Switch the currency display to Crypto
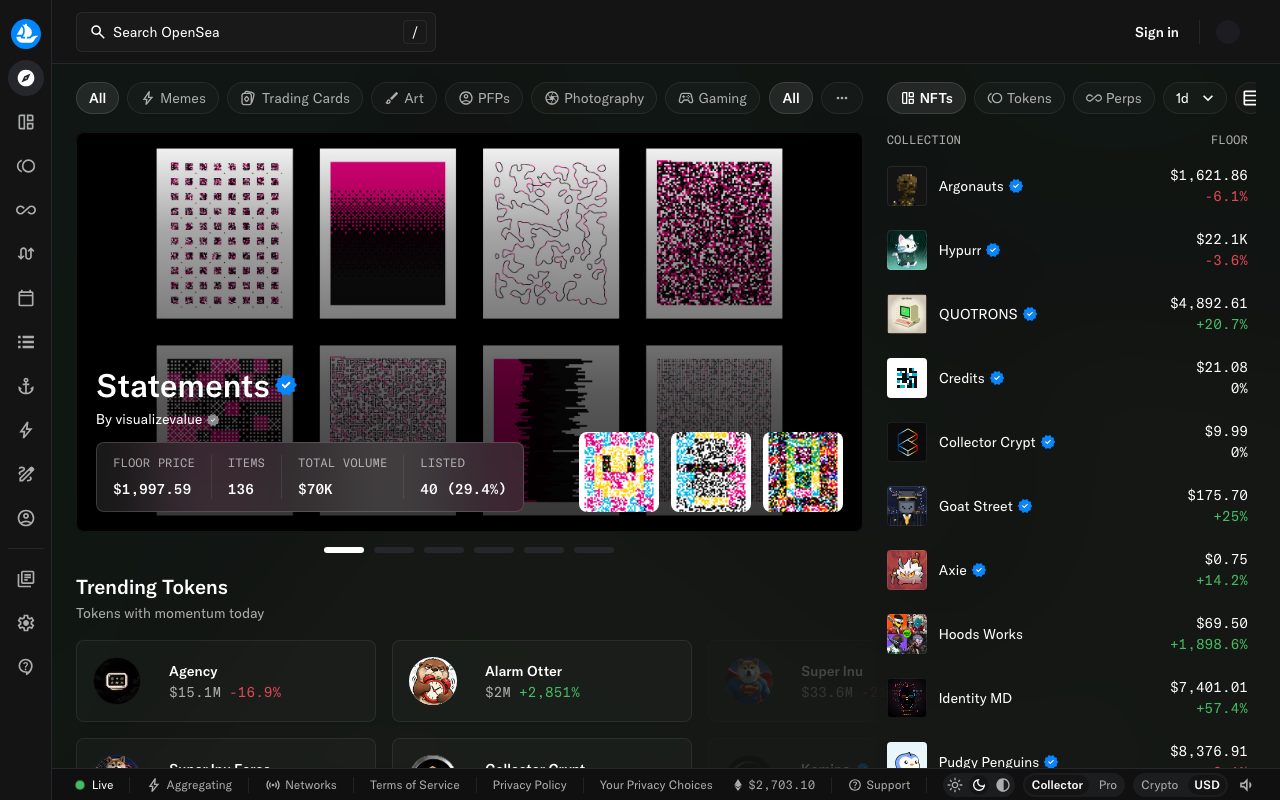The width and height of the screenshot is (1280, 800). [x=1160, y=785]
